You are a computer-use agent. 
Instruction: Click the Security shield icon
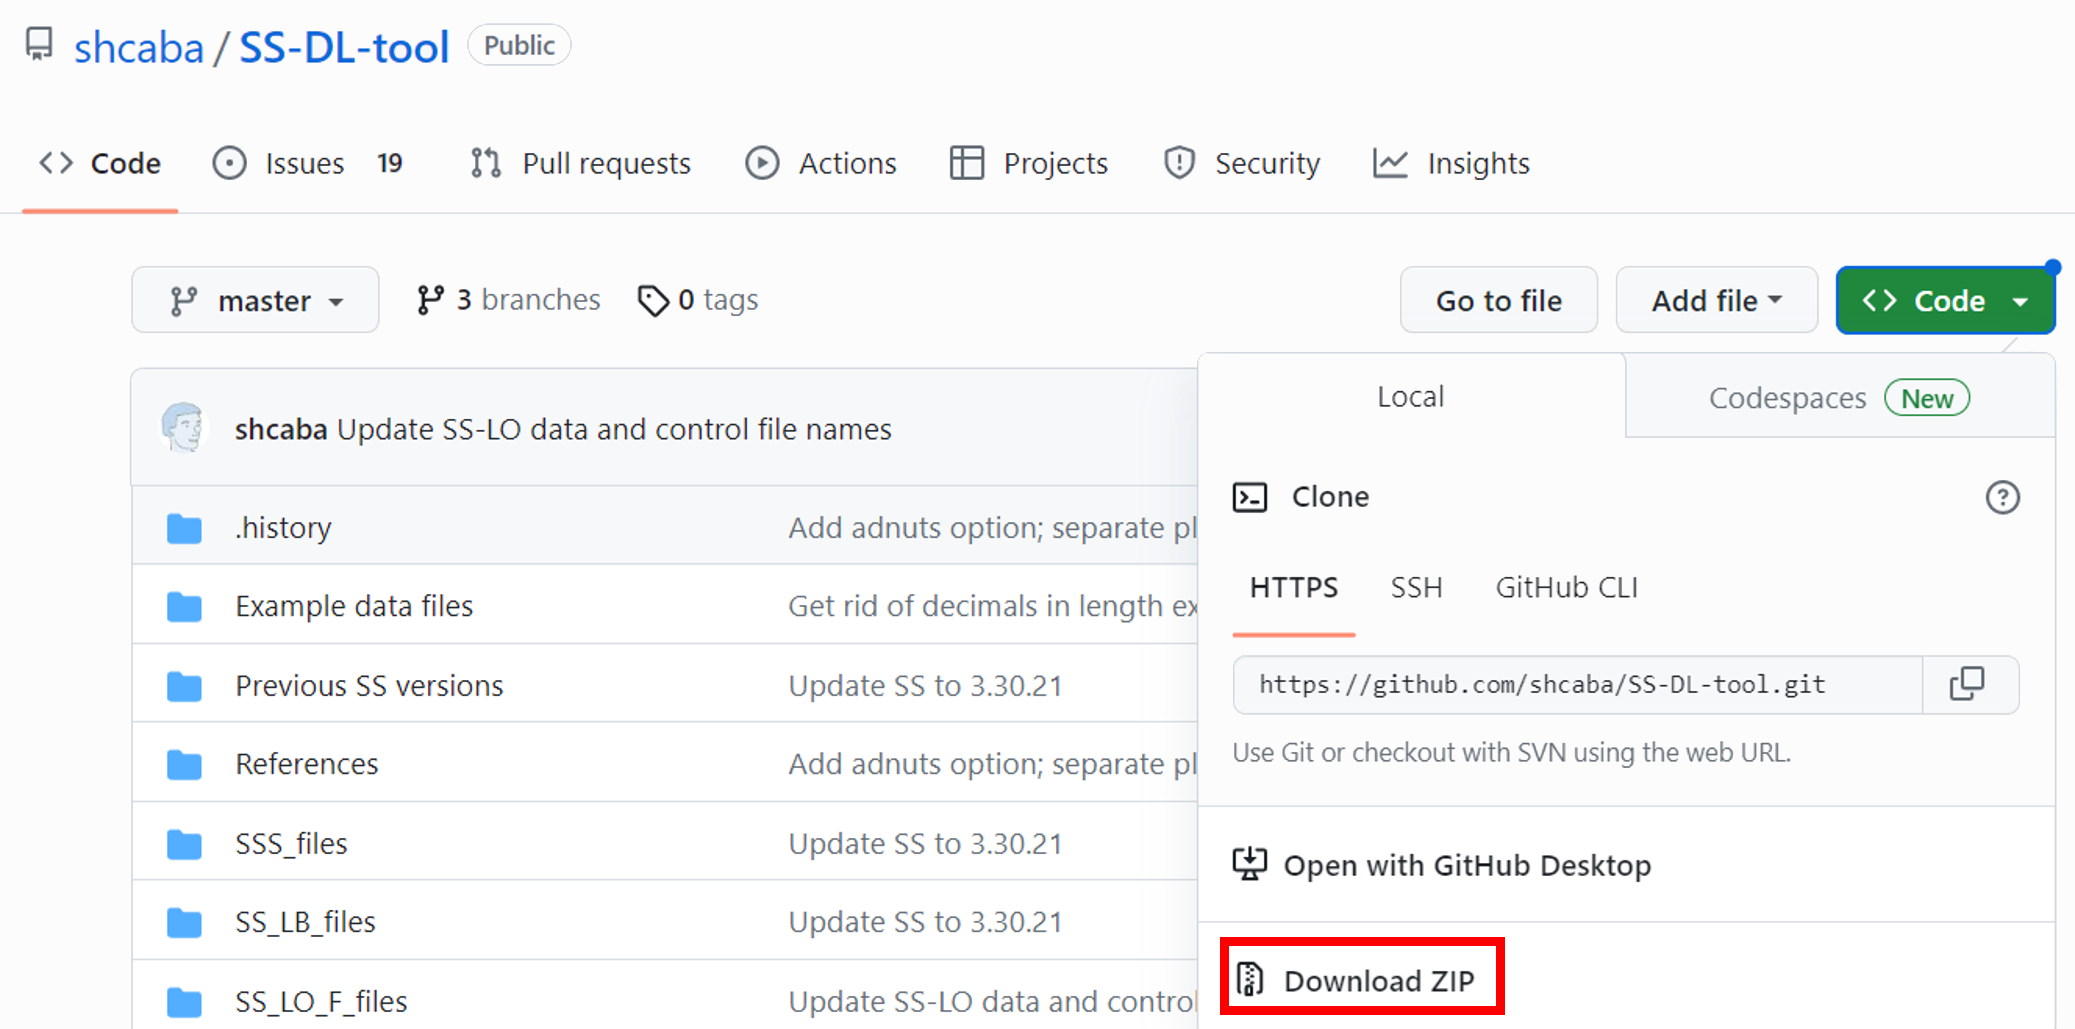pyautogui.click(x=1180, y=163)
